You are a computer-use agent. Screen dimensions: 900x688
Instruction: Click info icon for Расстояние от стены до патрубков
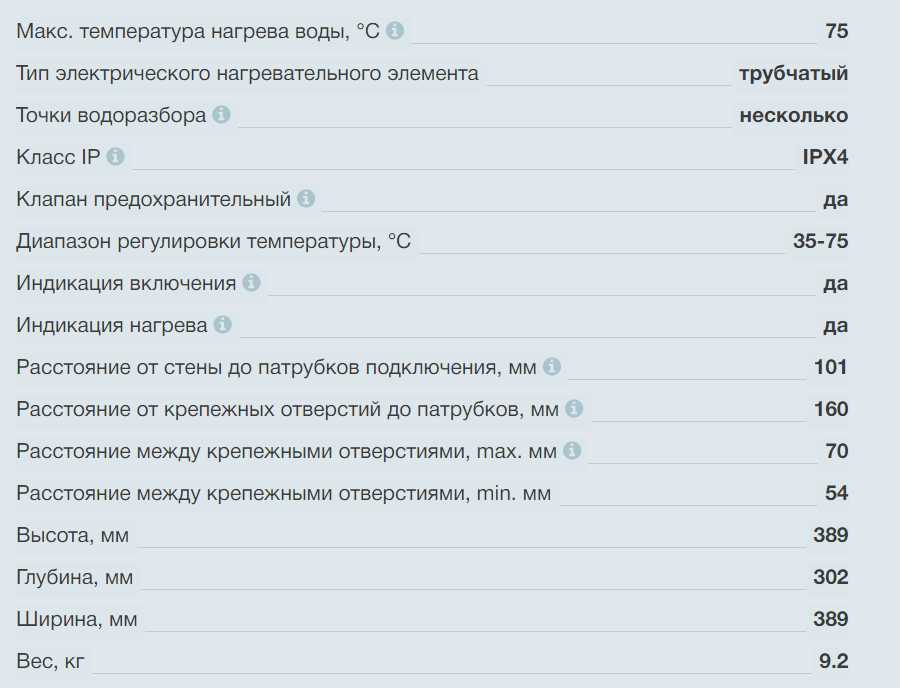[x=551, y=367]
